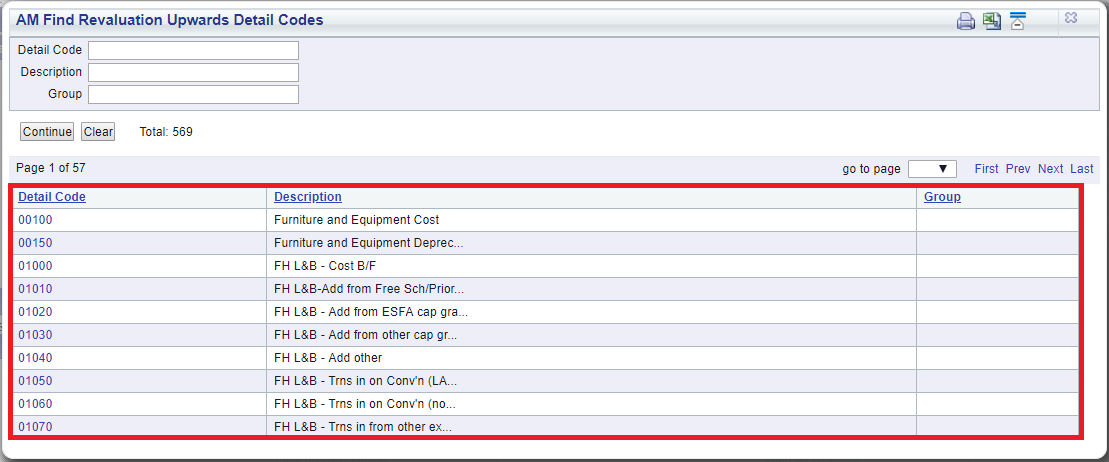Focus the Group input field
The height and width of the screenshot is (462, 1109).
point(194,94)
